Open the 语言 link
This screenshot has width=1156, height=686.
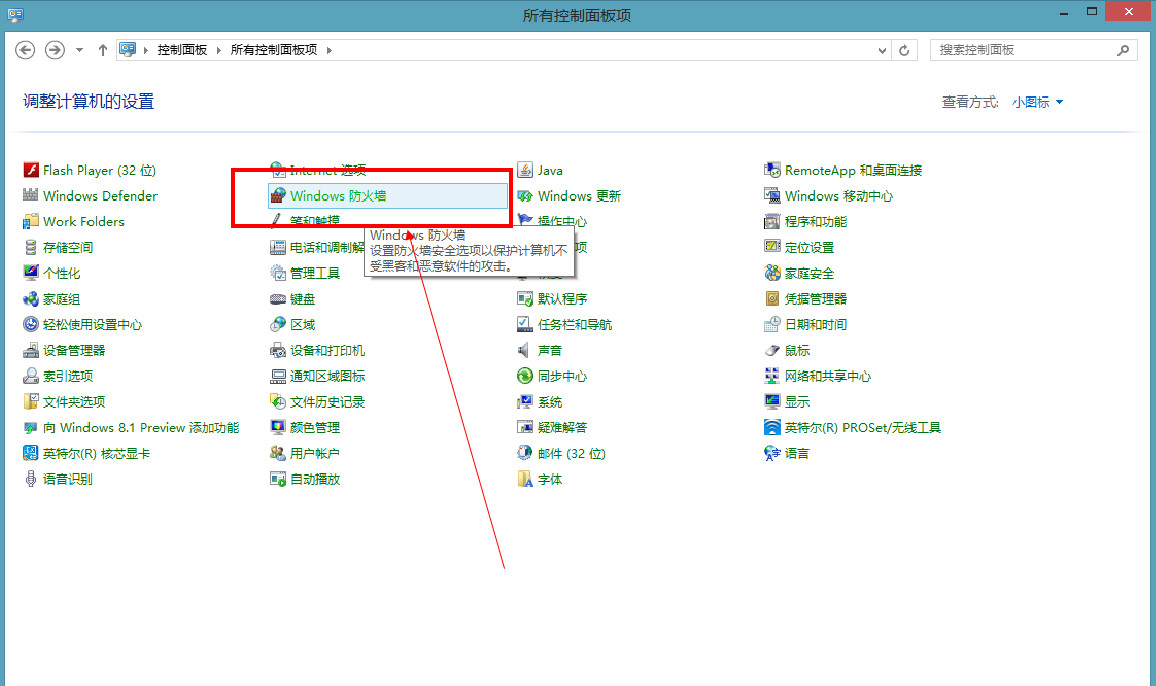(797, 453)
